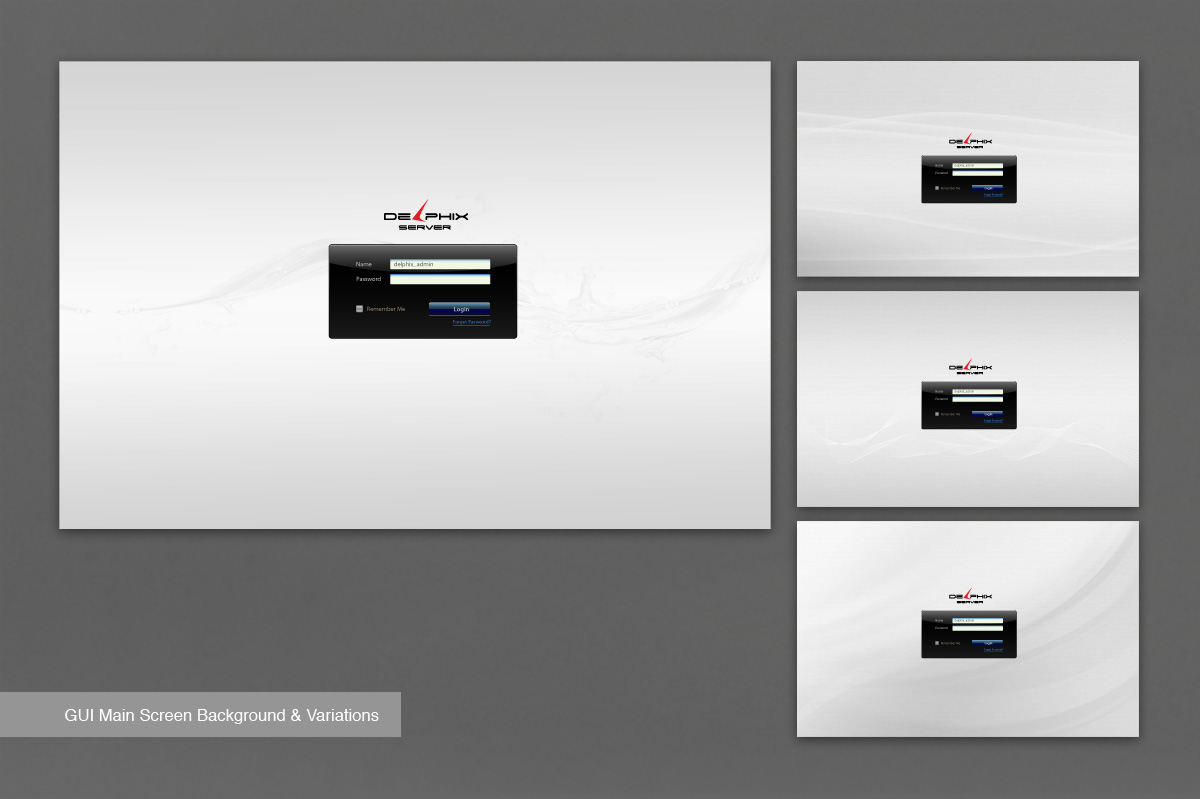Click the "Remember Me" label text on main panel
This screenshot has width=1200, height=799.
[x=386, y=309]
